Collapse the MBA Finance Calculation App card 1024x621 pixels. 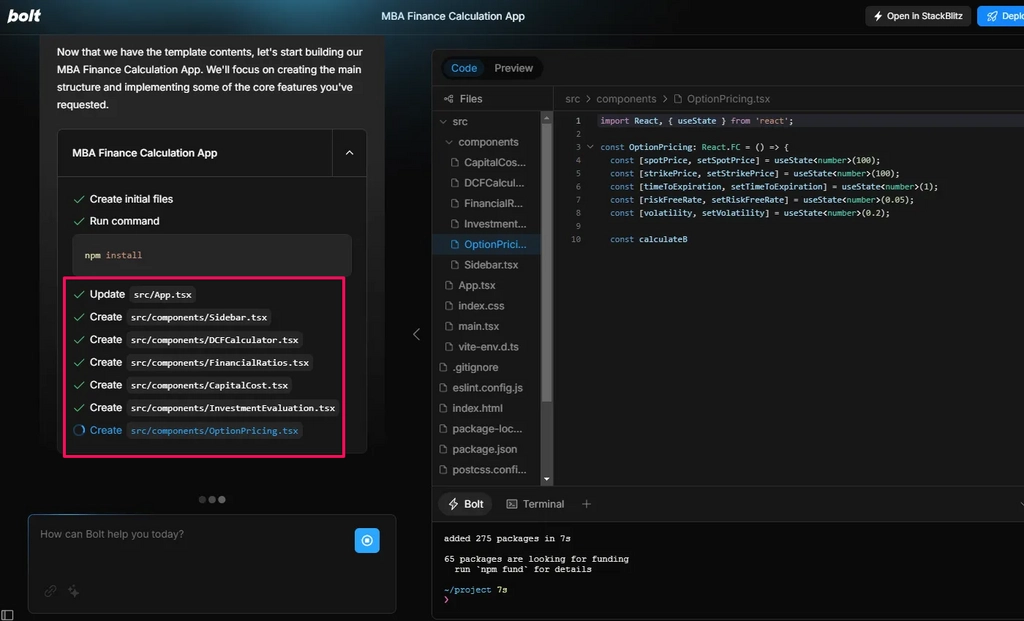click(x=349, y=153)
